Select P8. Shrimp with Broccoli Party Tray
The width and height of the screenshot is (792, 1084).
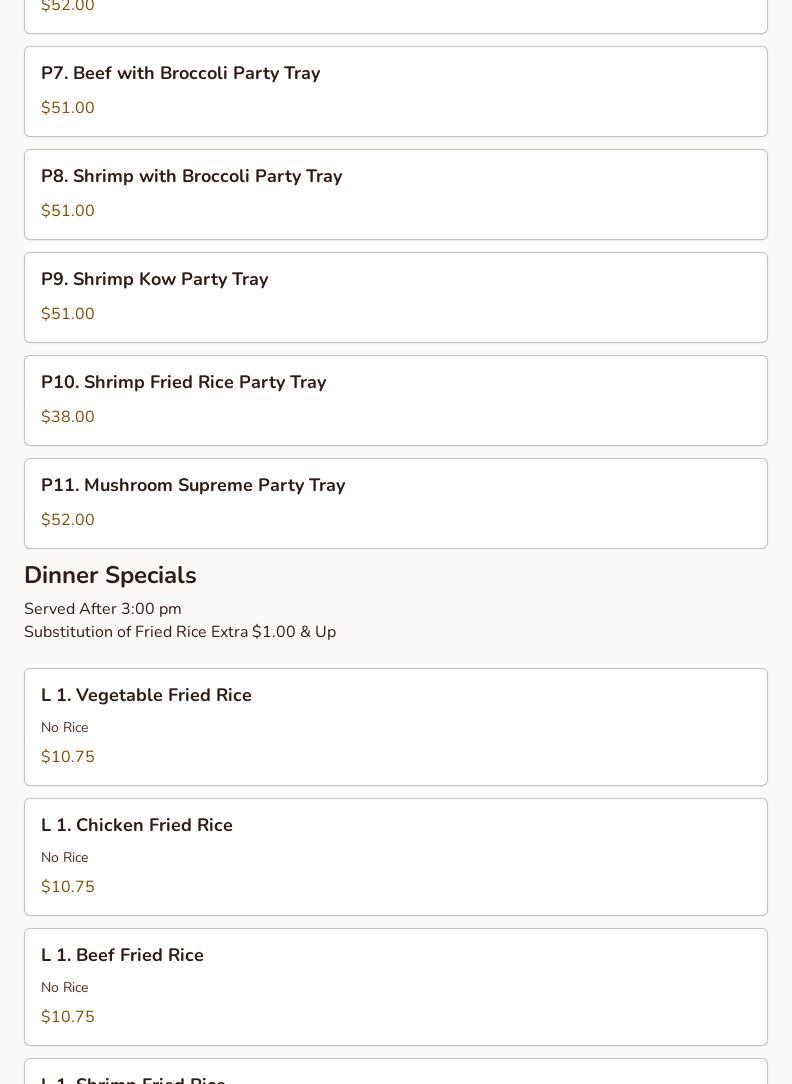point(191,177)
